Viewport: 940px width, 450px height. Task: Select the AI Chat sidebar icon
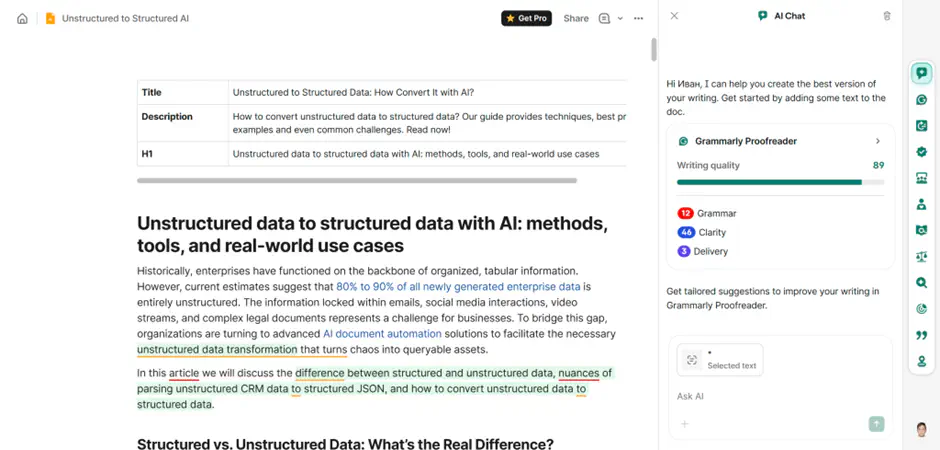(921, 74)
